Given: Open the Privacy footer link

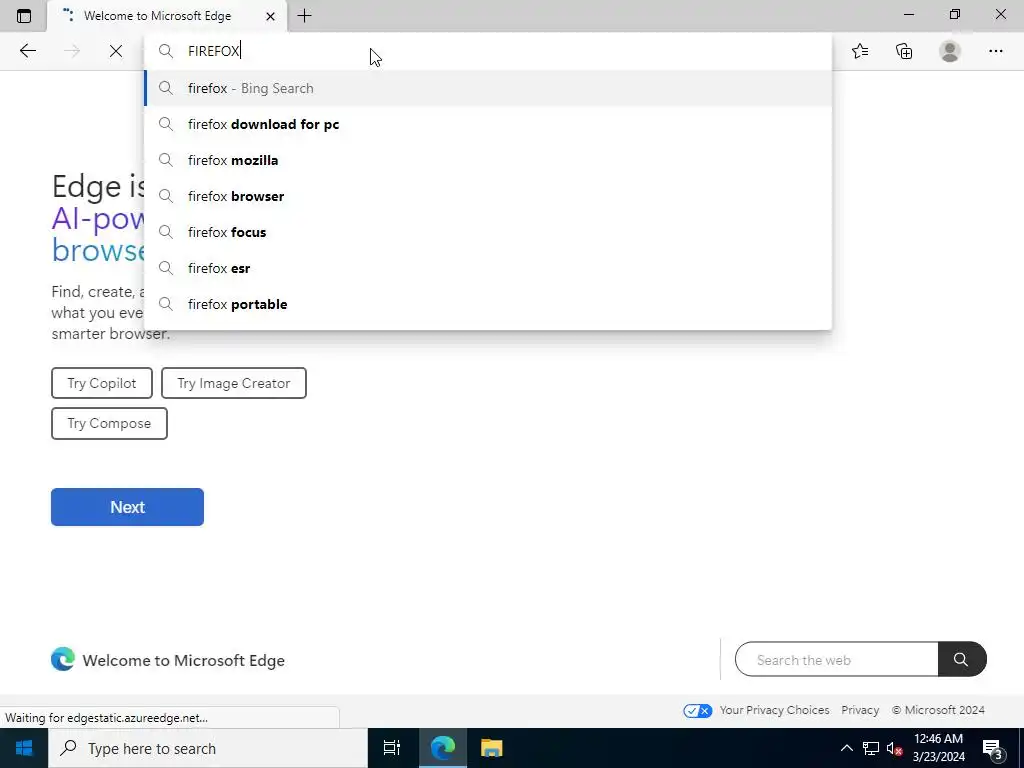Looking at the screenshot, I should click(x=859, y=710).
